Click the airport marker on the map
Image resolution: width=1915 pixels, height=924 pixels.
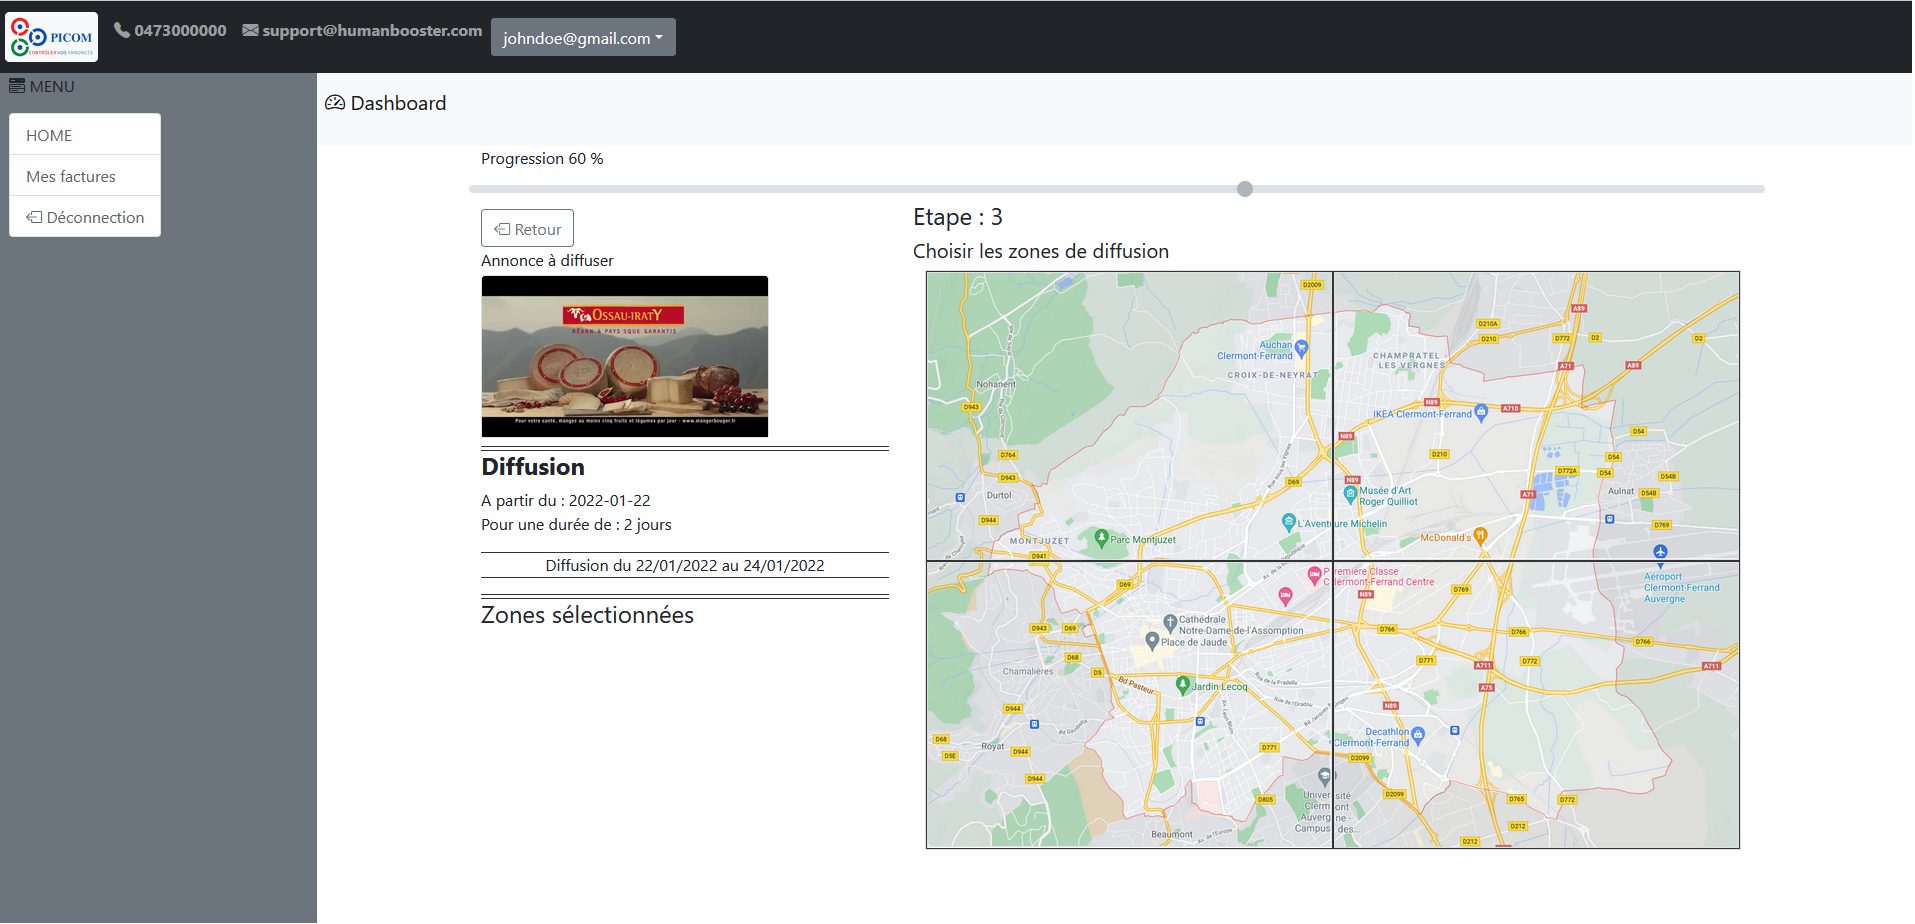1660,552
